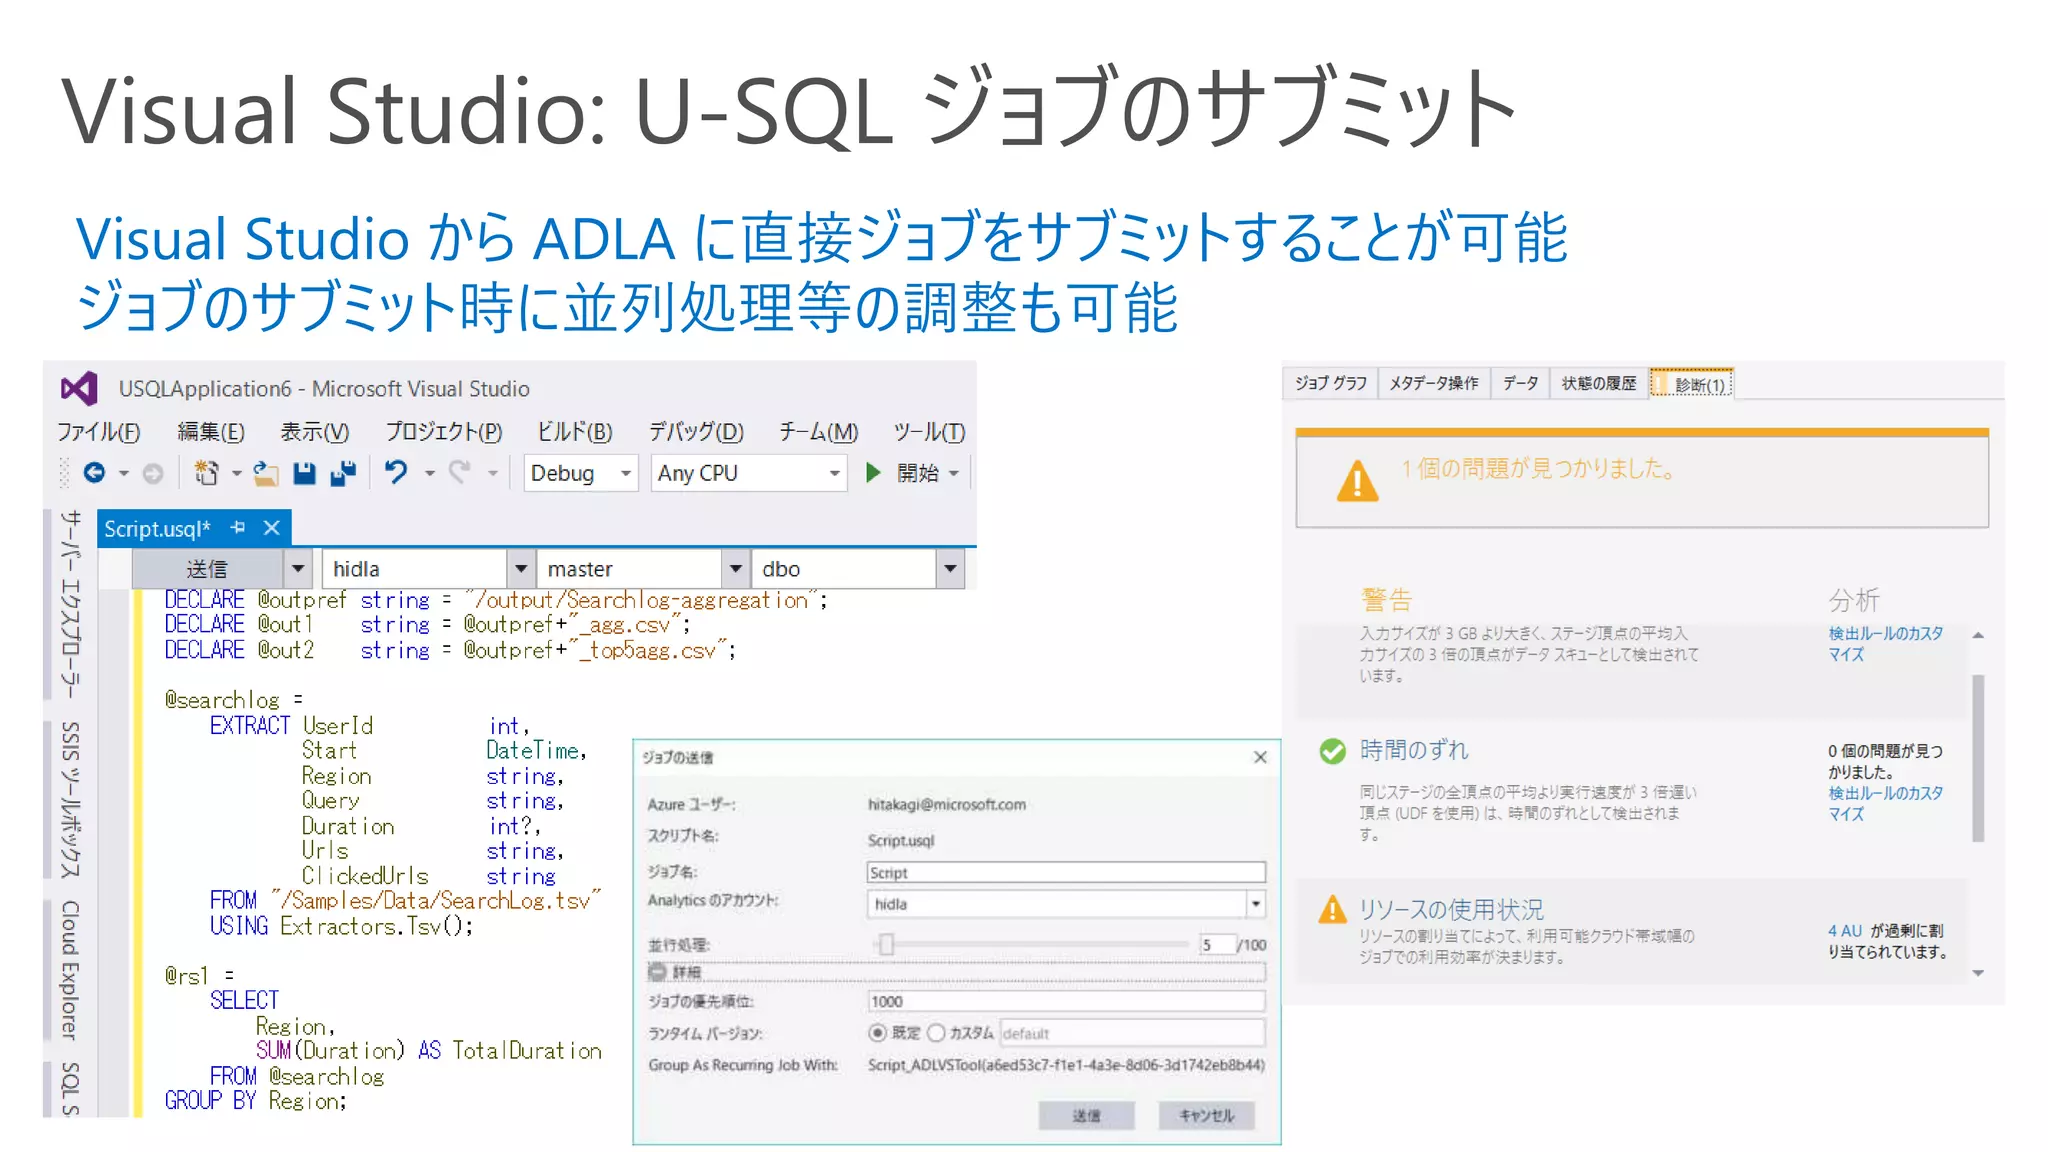Image resolution: width=2048 pixels, height=1152 pixels.
Task: Open the デバッグ(D) menu
Action: point(696,431)
